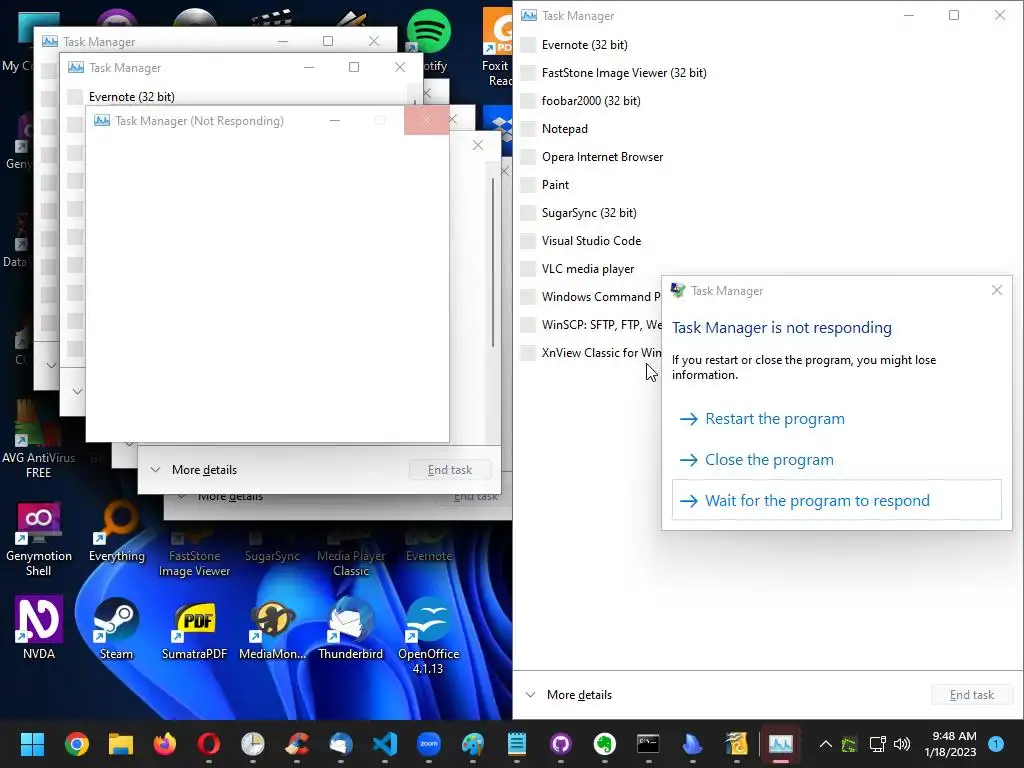Select the AVG AntiVirus FREE desktop icon
This screenshot has width=1024, height=768.
coord(38,440)
